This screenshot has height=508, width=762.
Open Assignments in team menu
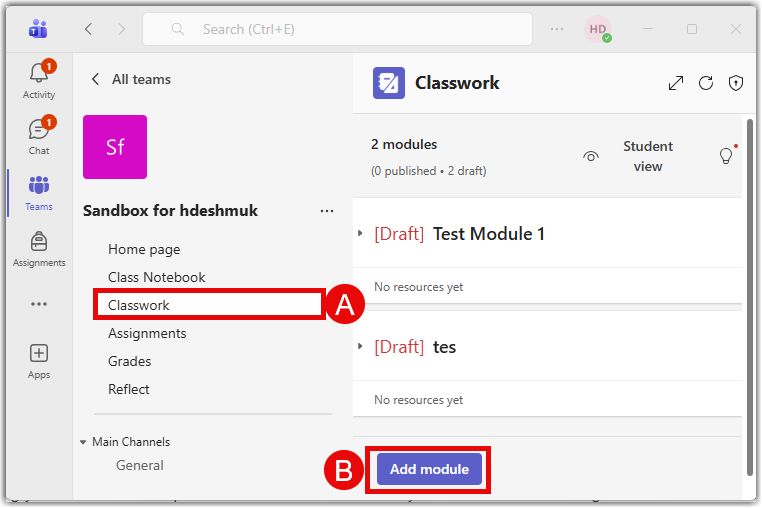tap(147, 333)
